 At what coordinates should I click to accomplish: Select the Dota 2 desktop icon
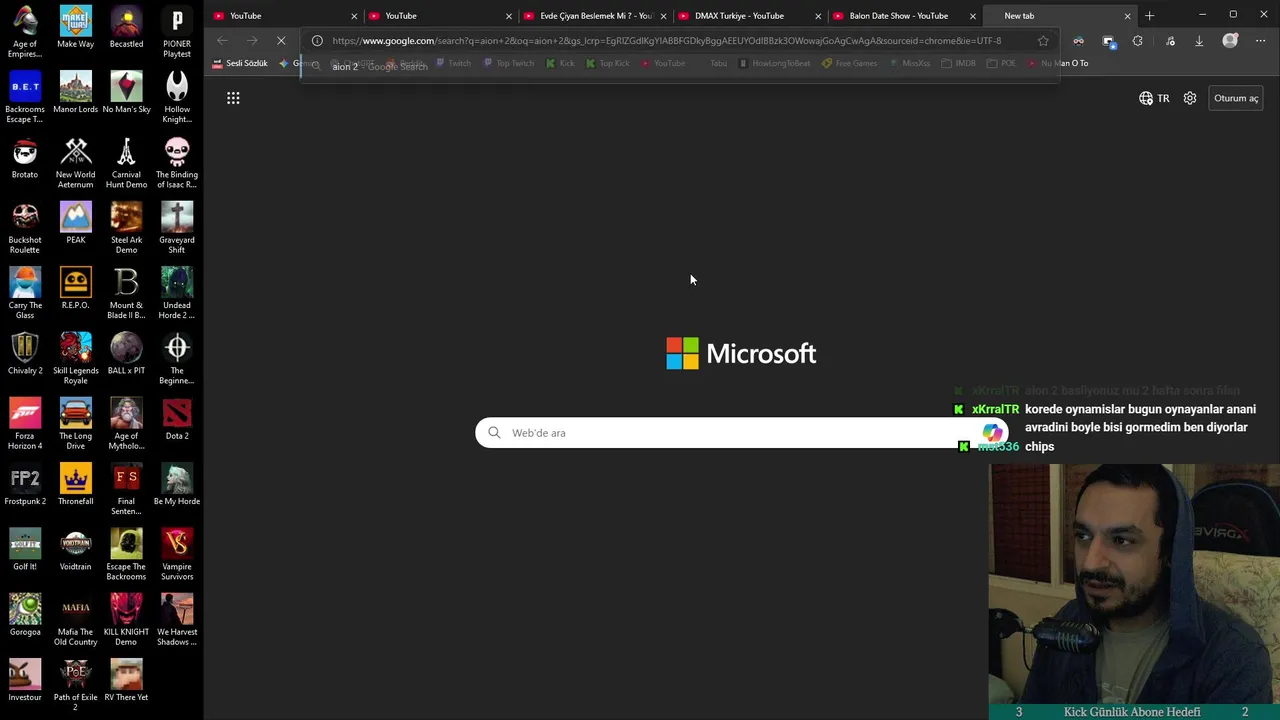click(x=177, y=418)
